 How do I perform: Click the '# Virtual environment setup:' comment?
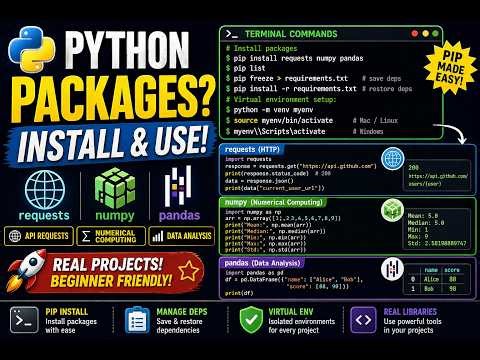click(281, 99)
